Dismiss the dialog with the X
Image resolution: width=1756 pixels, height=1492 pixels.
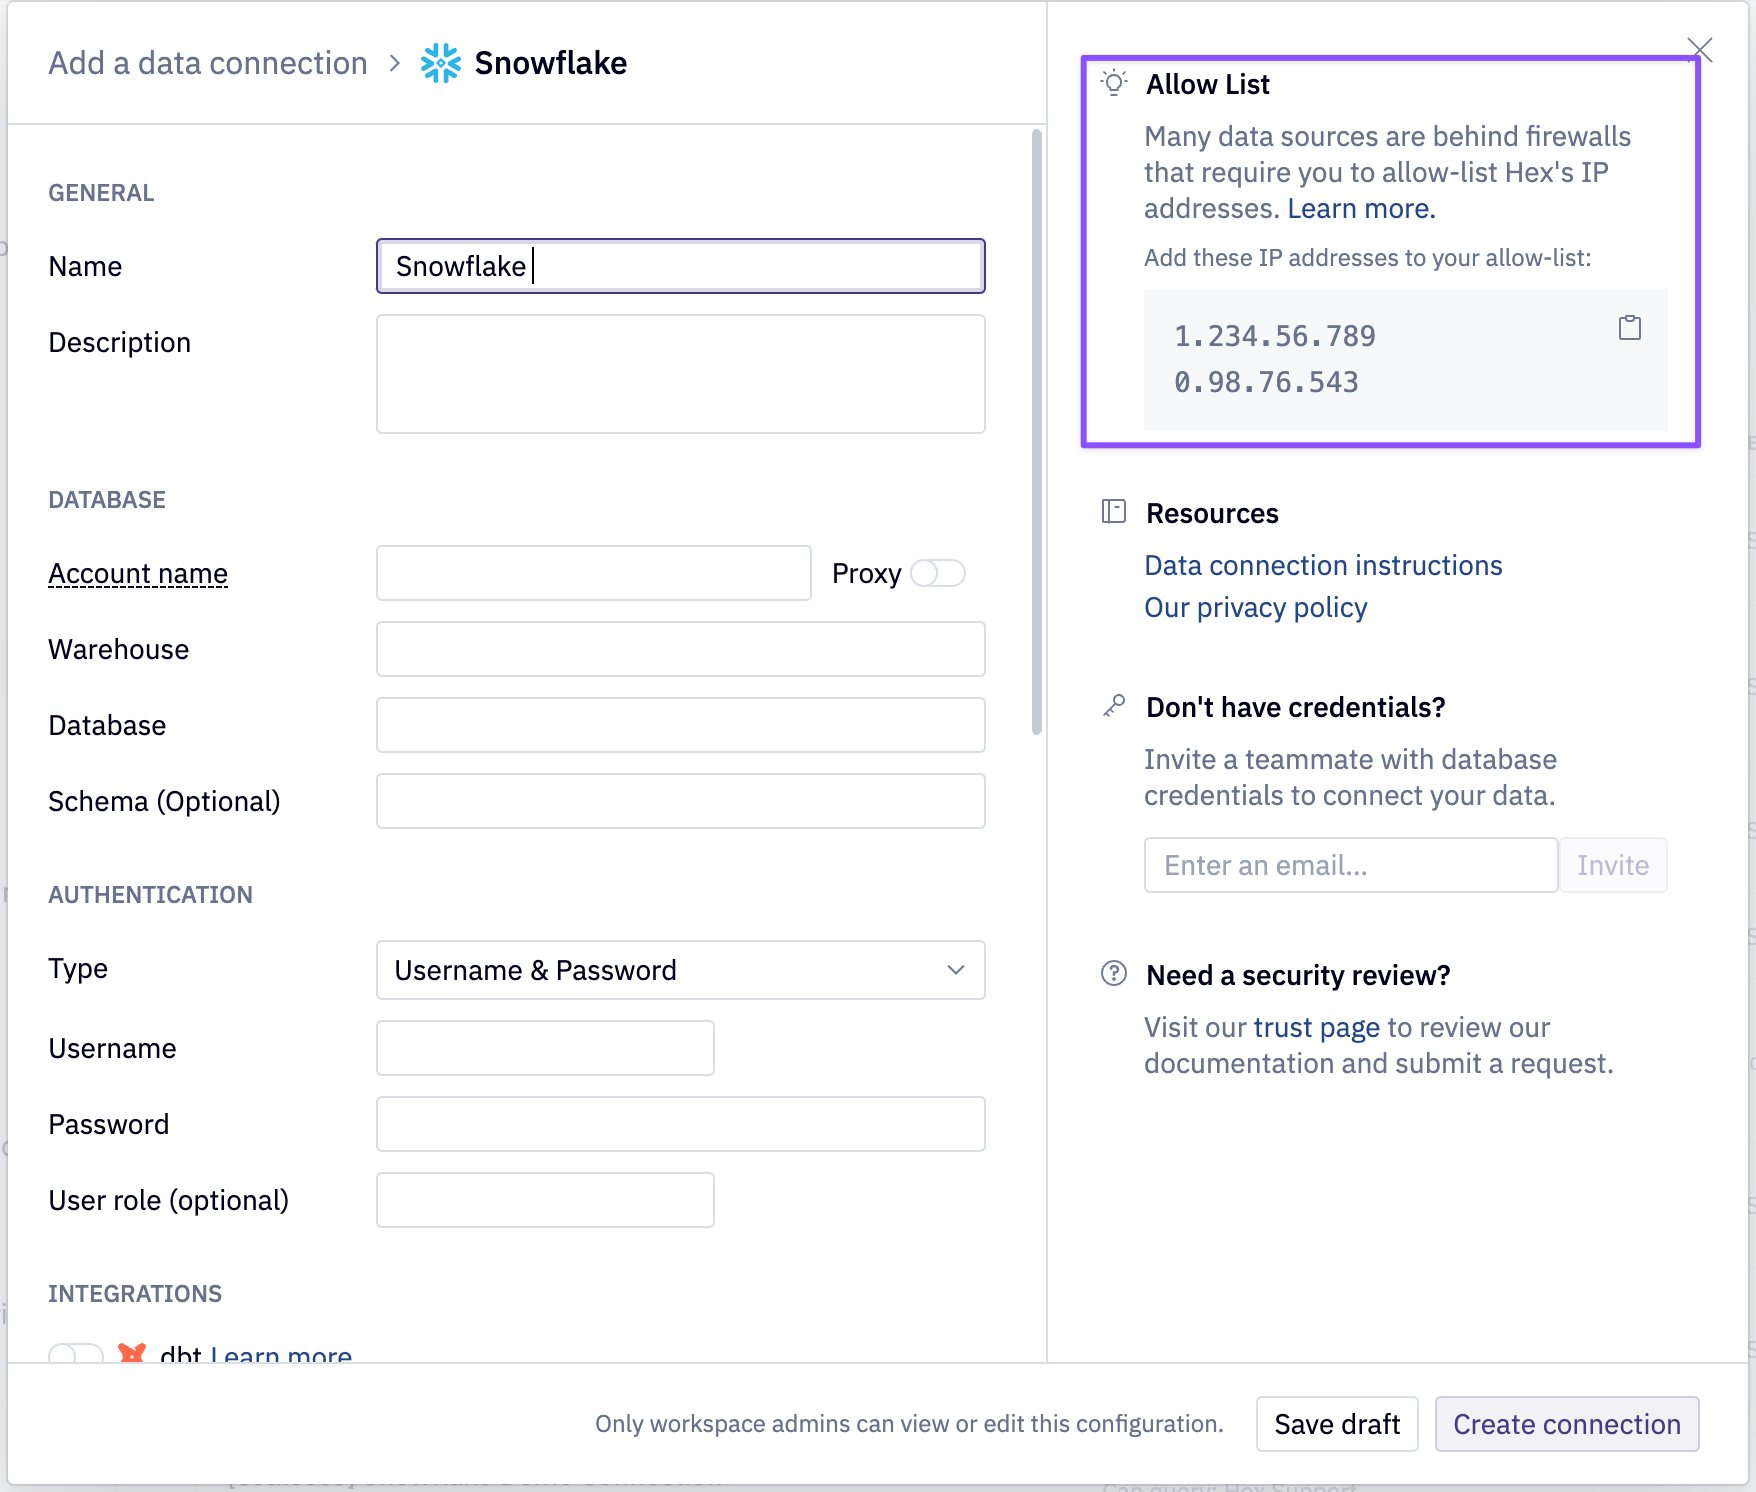point(1700,48)
